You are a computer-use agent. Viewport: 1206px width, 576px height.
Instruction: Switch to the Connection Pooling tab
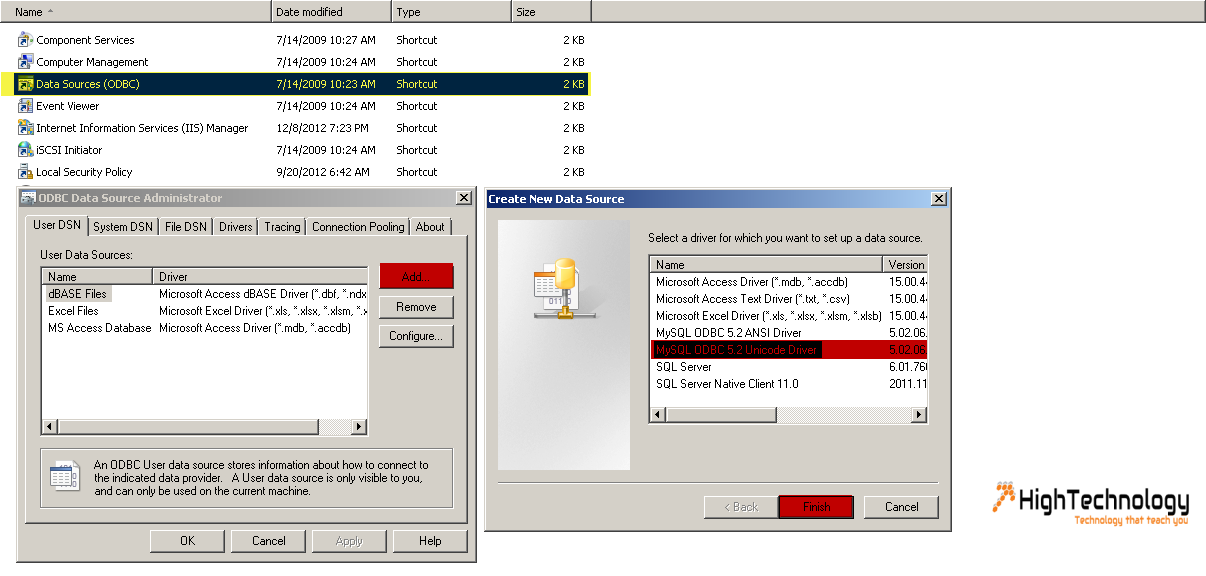point(358,227)
